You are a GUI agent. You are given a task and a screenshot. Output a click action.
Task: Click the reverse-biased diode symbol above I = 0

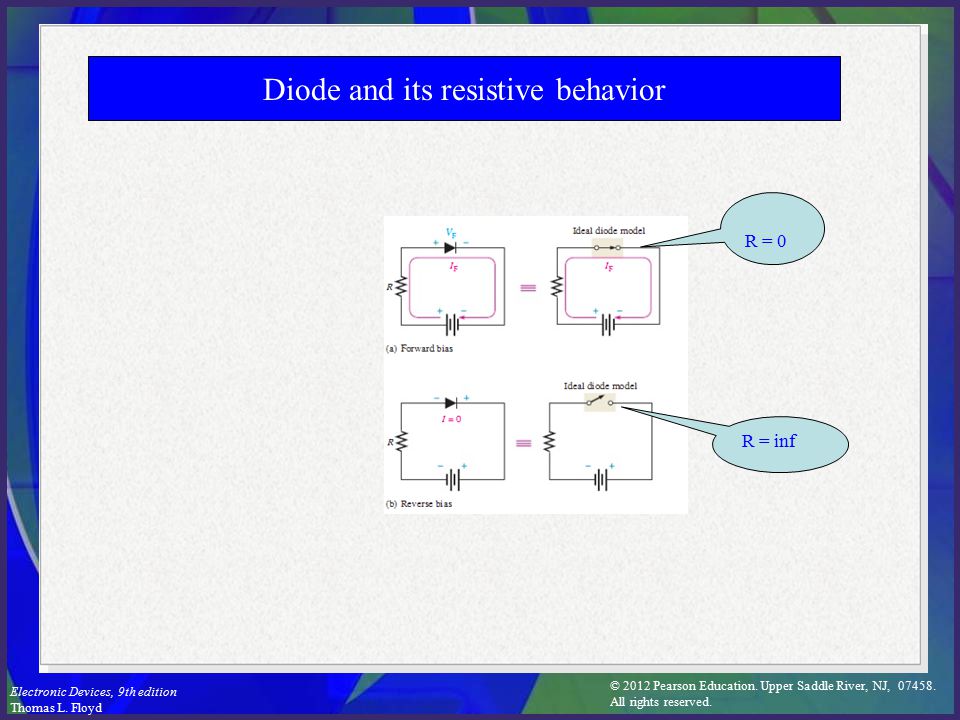451,403
